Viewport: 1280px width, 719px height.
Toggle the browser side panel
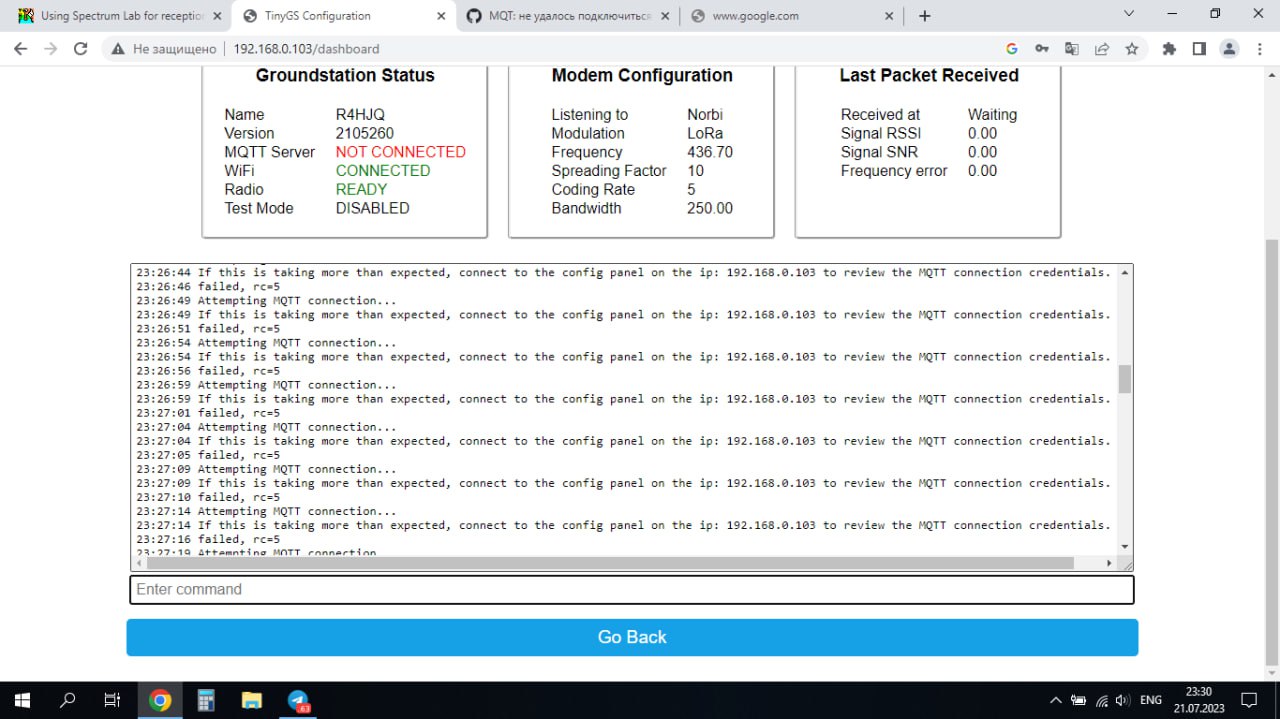click(1199, 48)
